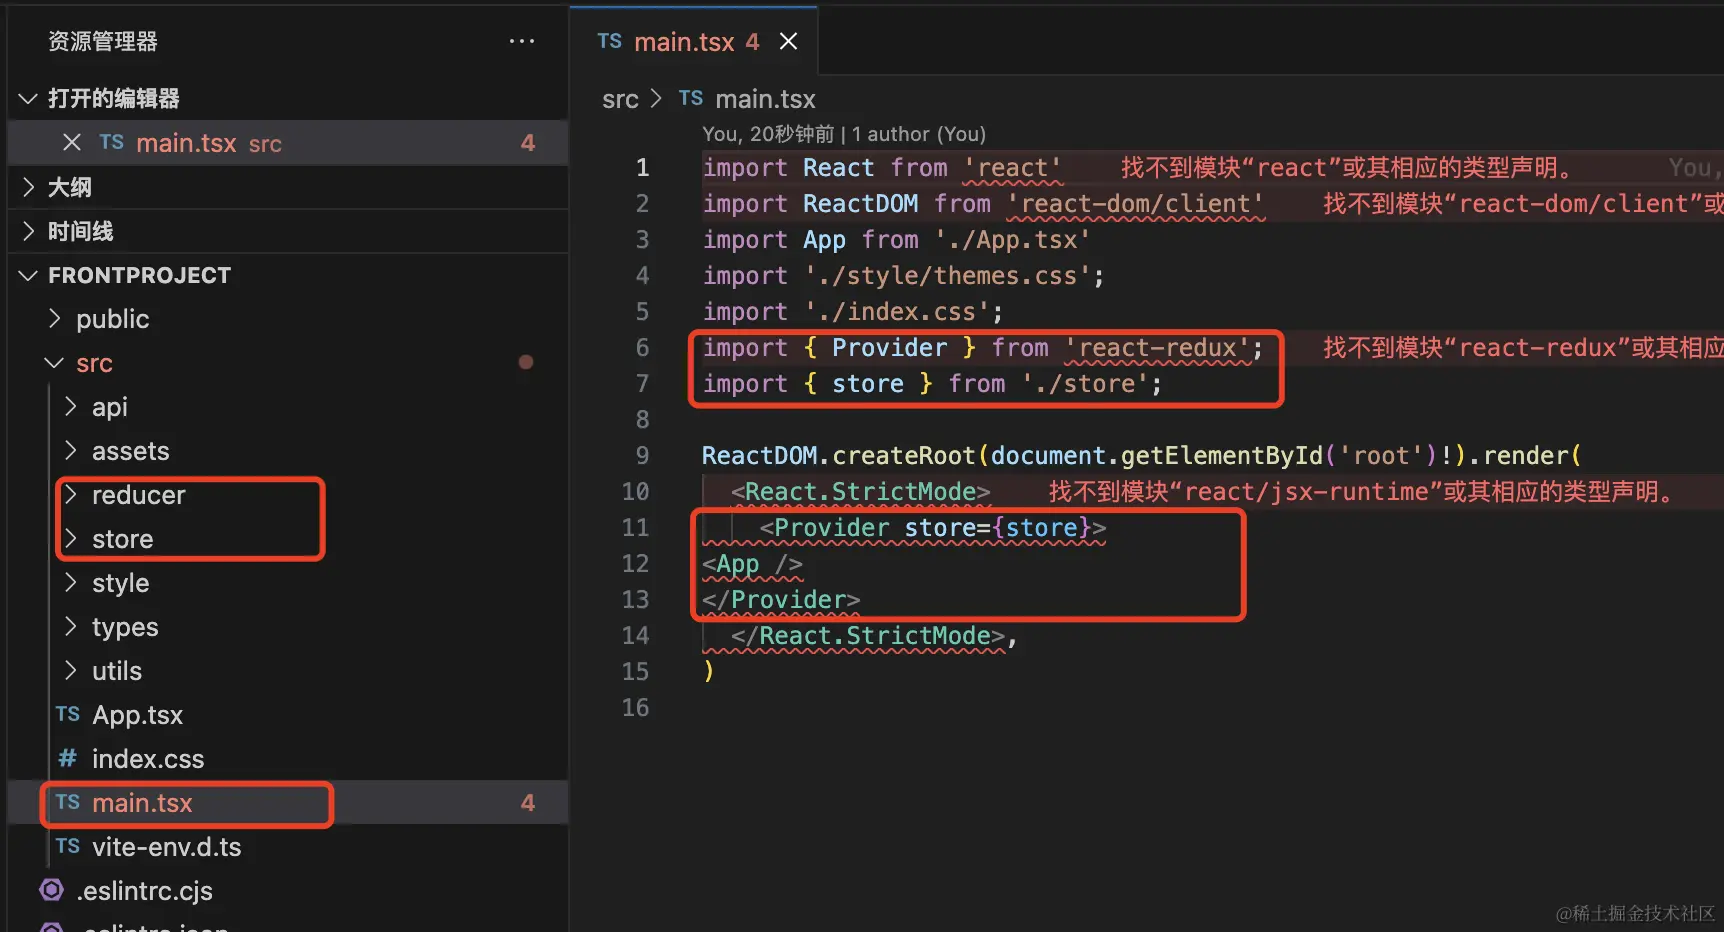The width and height of the screenshot is (1724, 932).
Task: Click line number 16 in the gutter
Action: coord(635,708)
